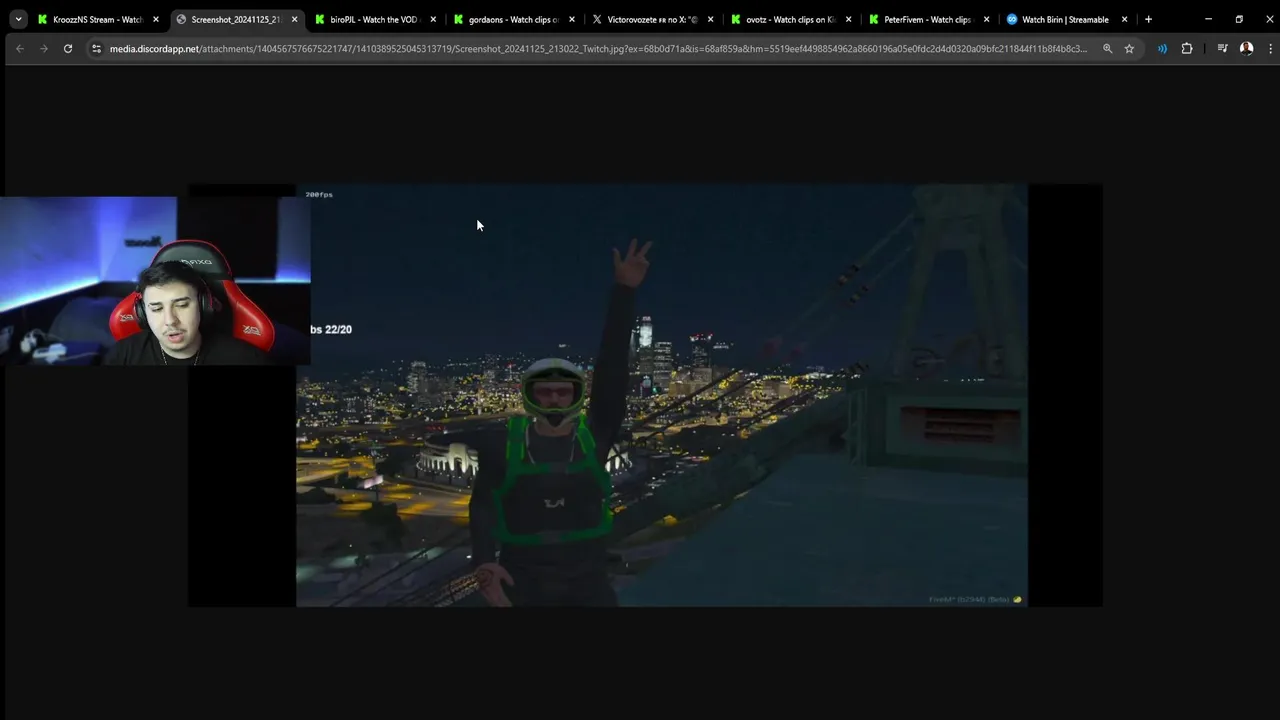Close the biroPJL tab
1280x720 pixels.
pyautogui.click(x=433, y=19)
